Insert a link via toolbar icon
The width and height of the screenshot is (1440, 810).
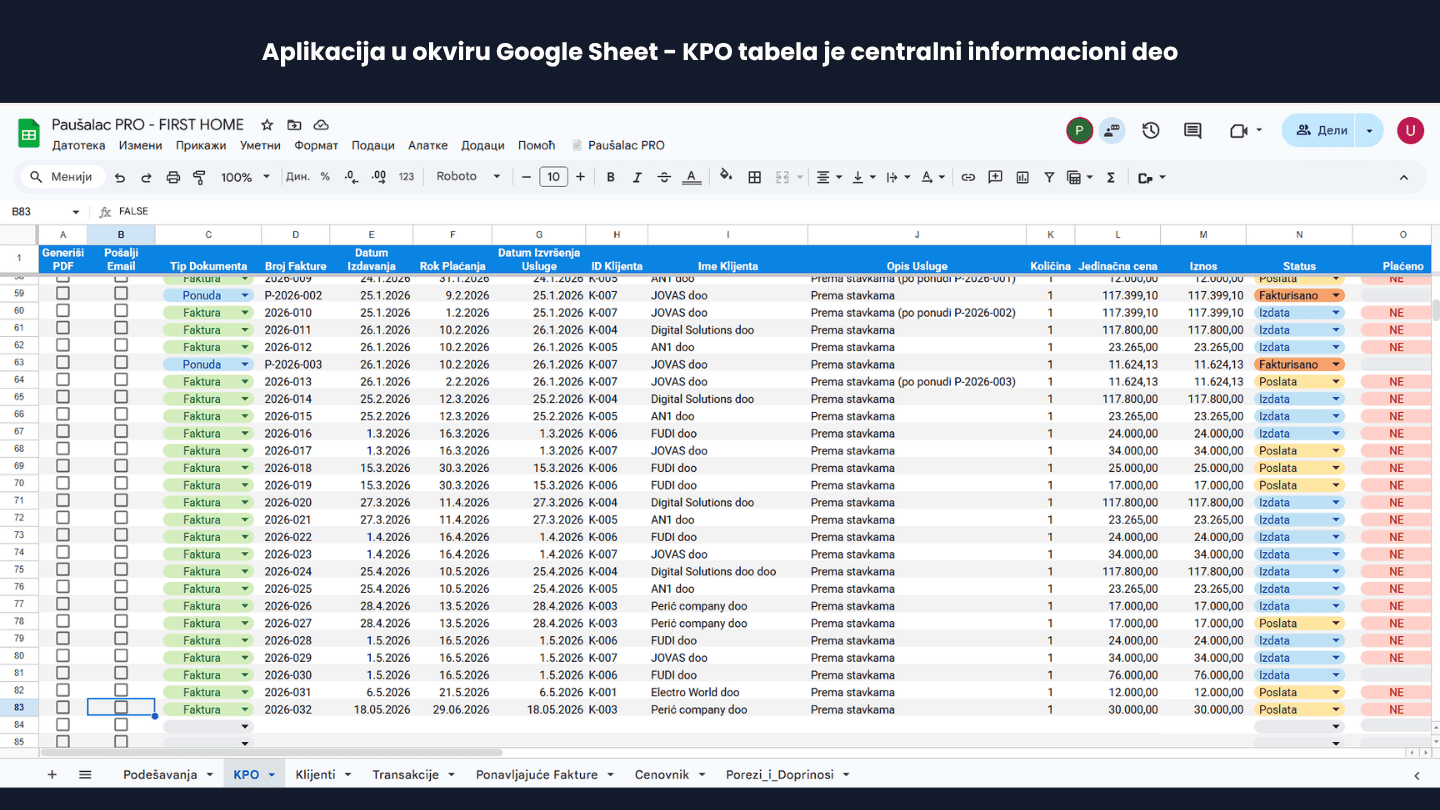click(x=968, y=177)
